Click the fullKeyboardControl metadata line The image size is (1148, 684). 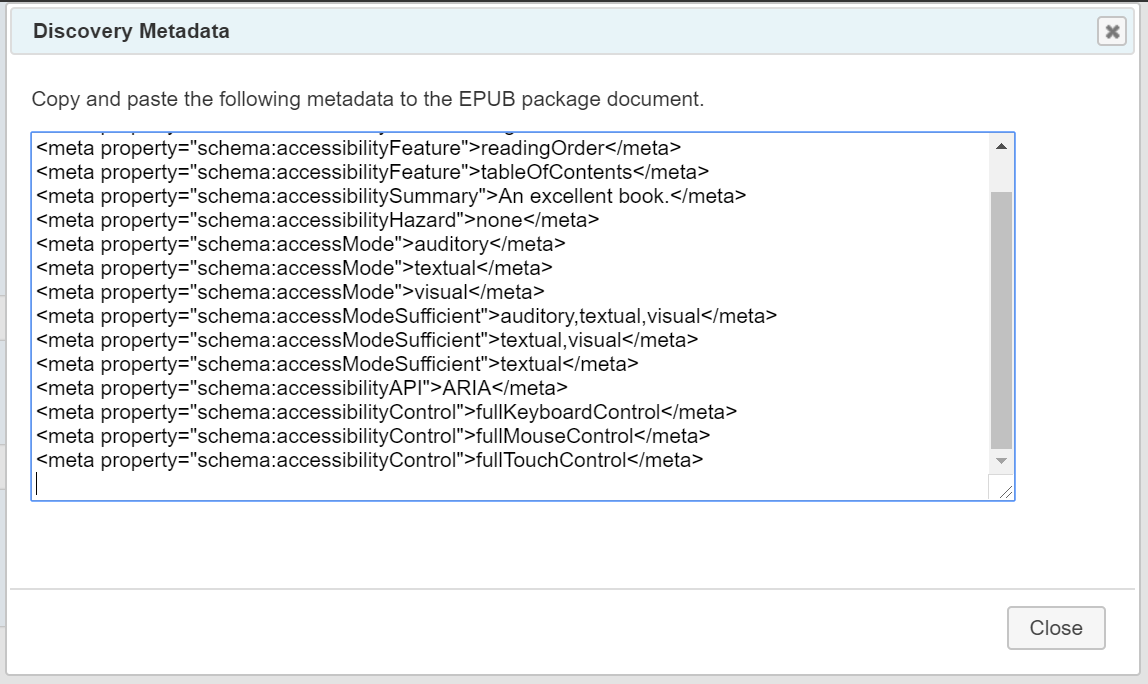[387, 412]
